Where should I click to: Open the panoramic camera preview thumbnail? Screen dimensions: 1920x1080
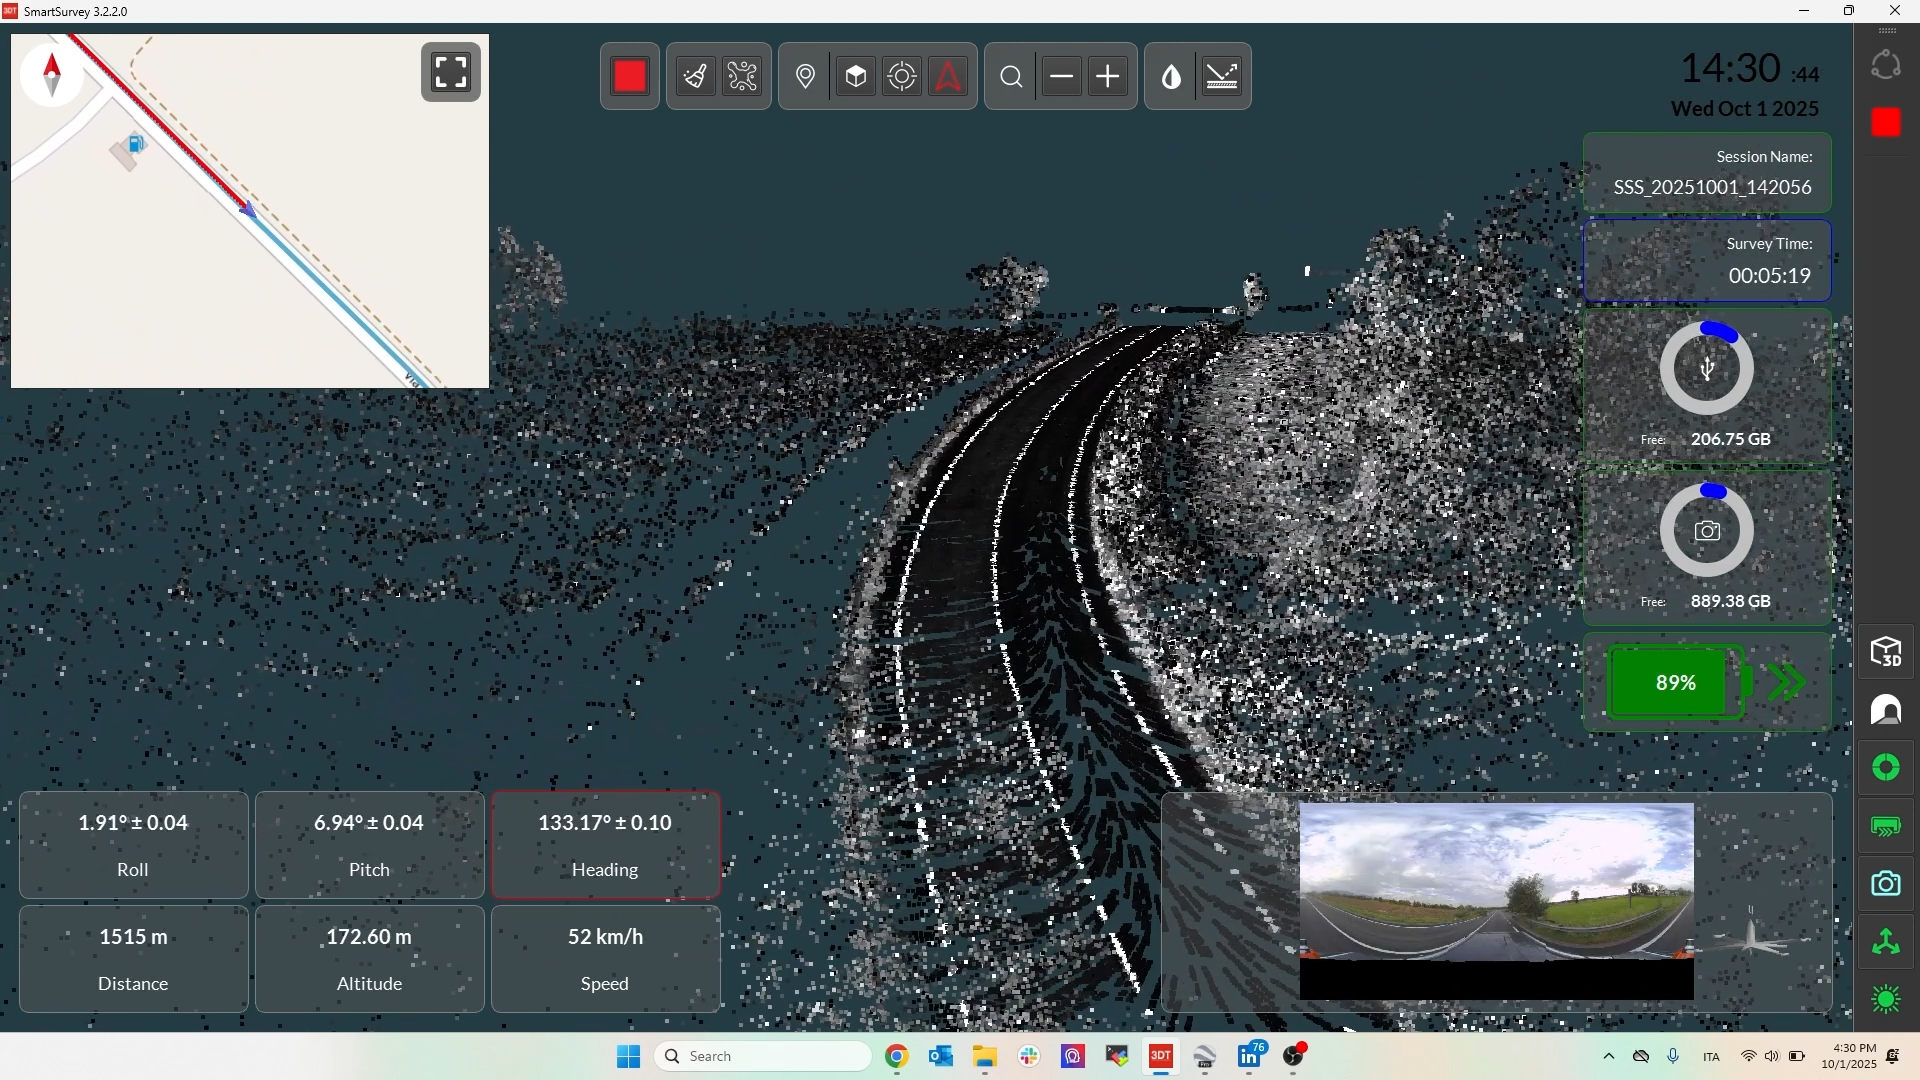[x=1496, y=882]
